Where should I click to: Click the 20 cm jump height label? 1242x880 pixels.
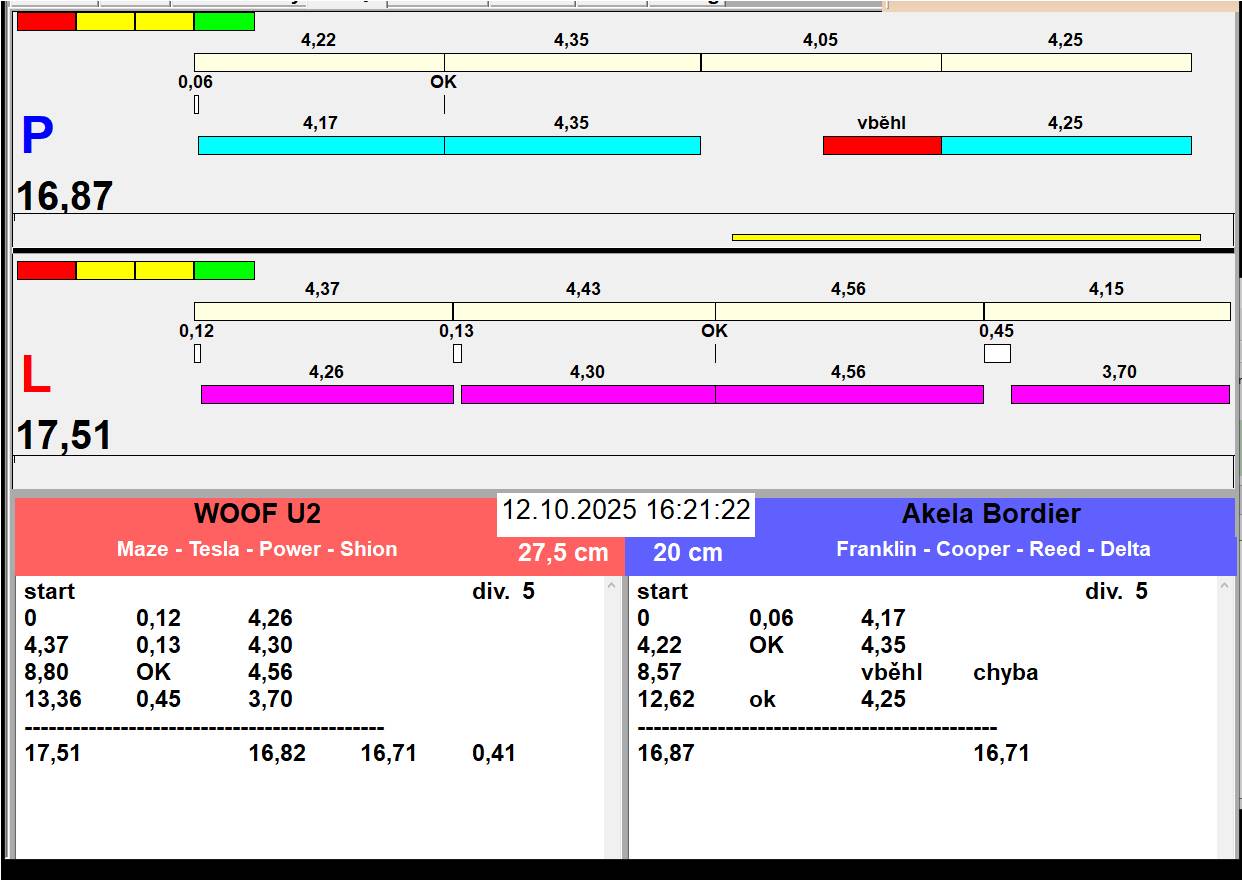688,552
